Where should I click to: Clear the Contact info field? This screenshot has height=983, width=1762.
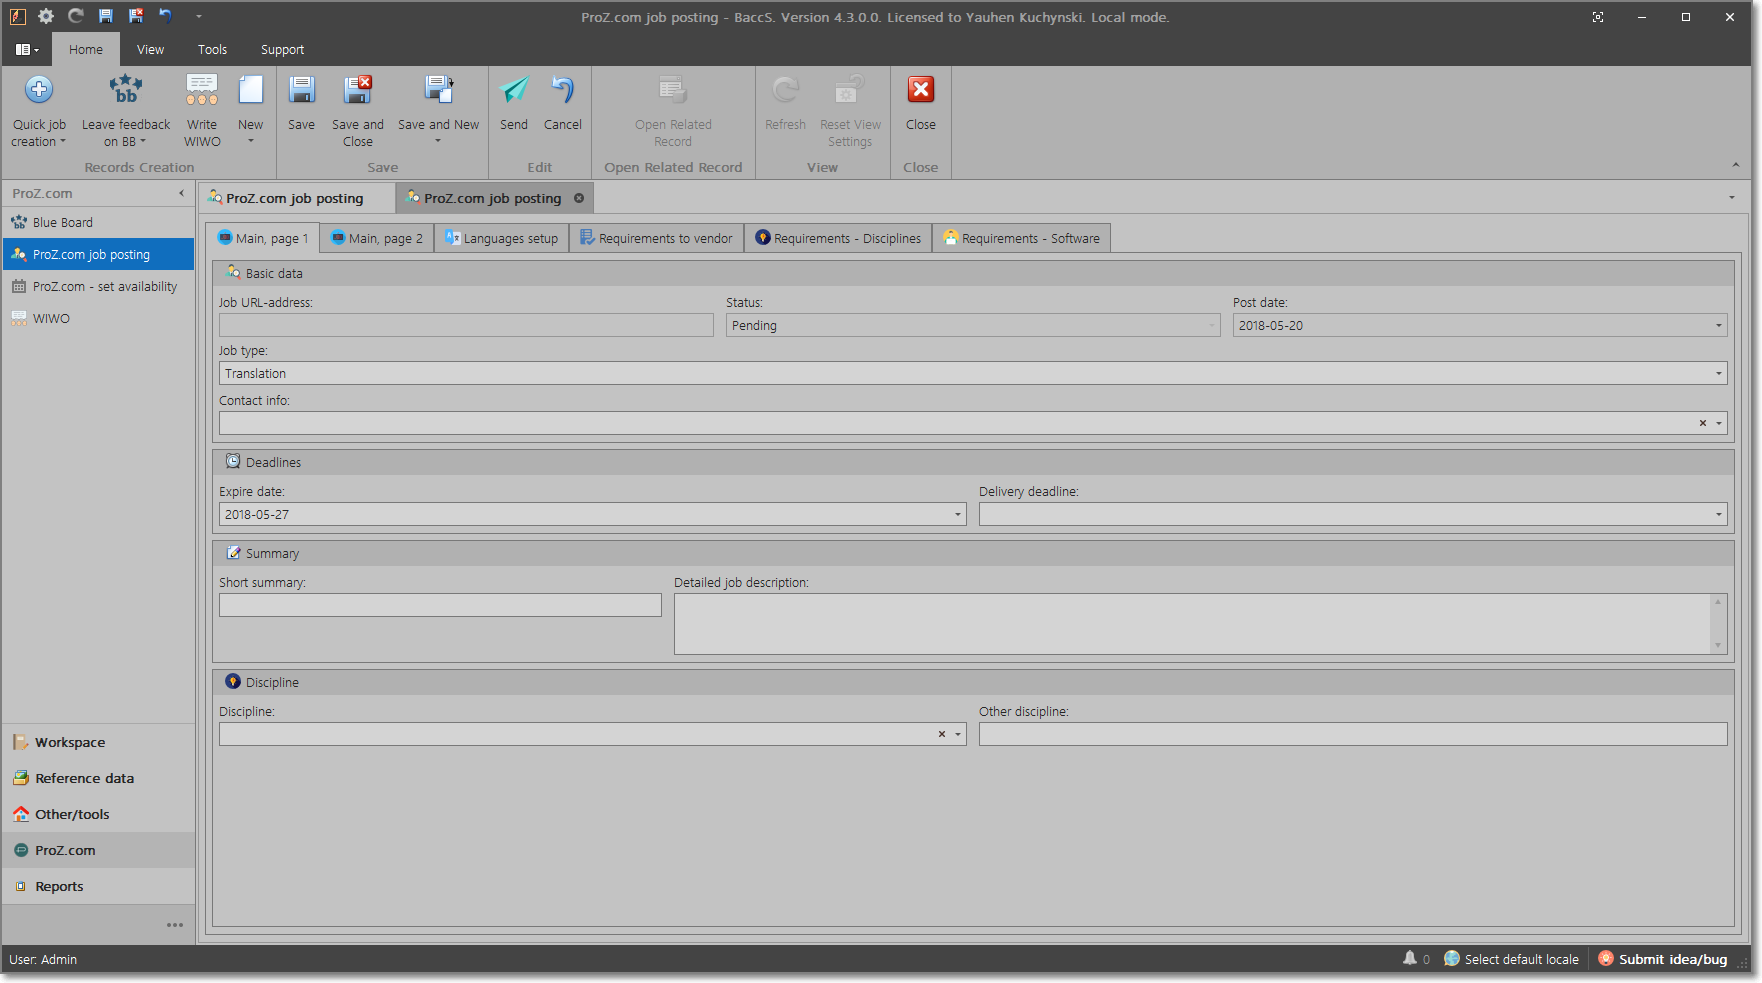(1703, 423)
